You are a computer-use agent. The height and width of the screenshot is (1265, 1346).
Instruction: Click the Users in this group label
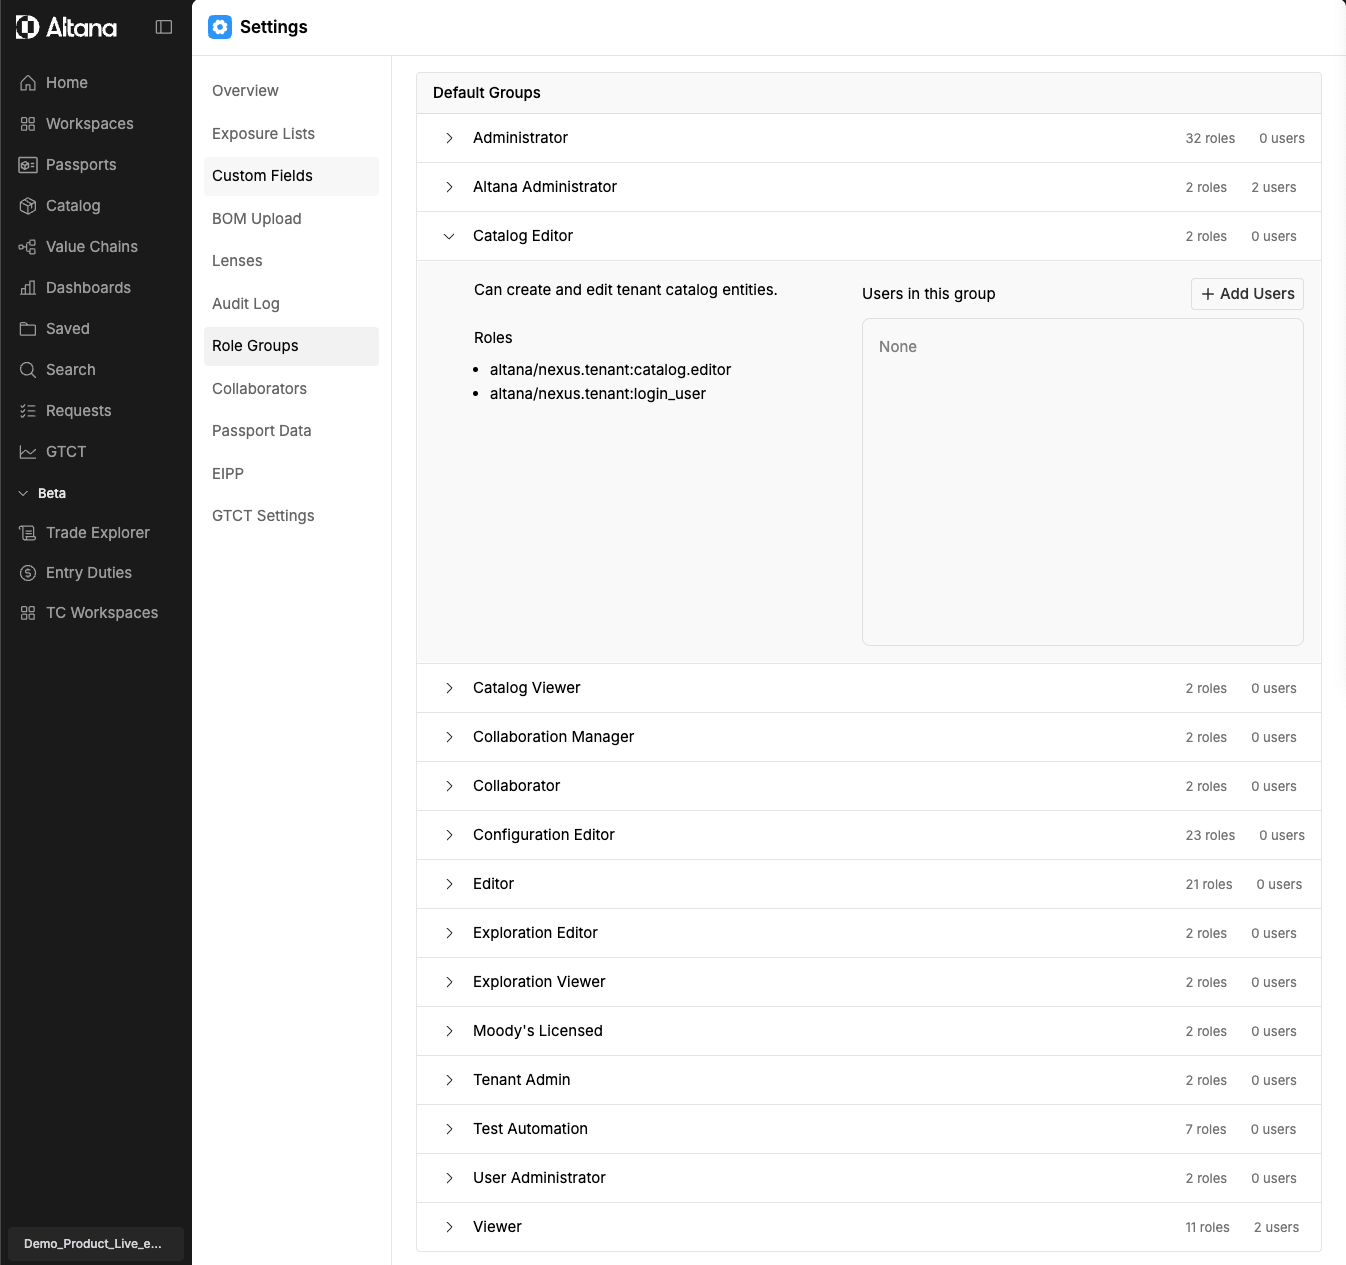(x=929, y=294)
